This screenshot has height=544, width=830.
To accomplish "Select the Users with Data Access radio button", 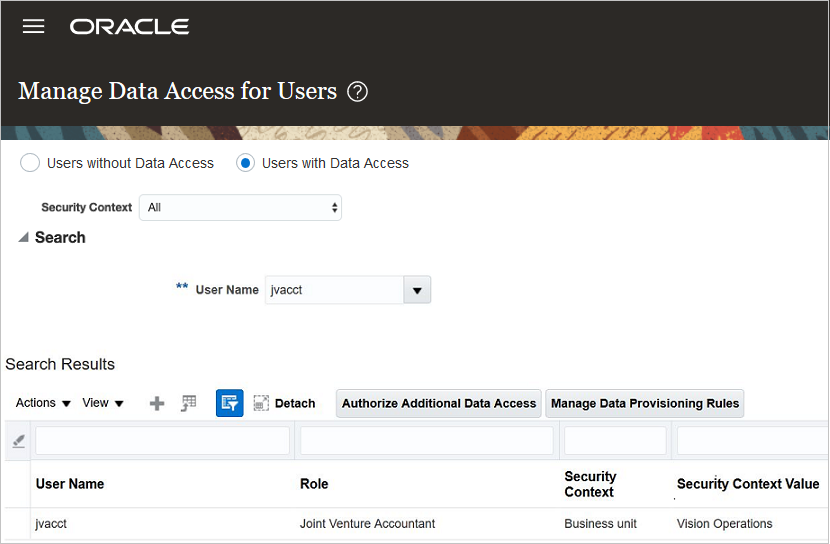I will click(x=246, y=163).
